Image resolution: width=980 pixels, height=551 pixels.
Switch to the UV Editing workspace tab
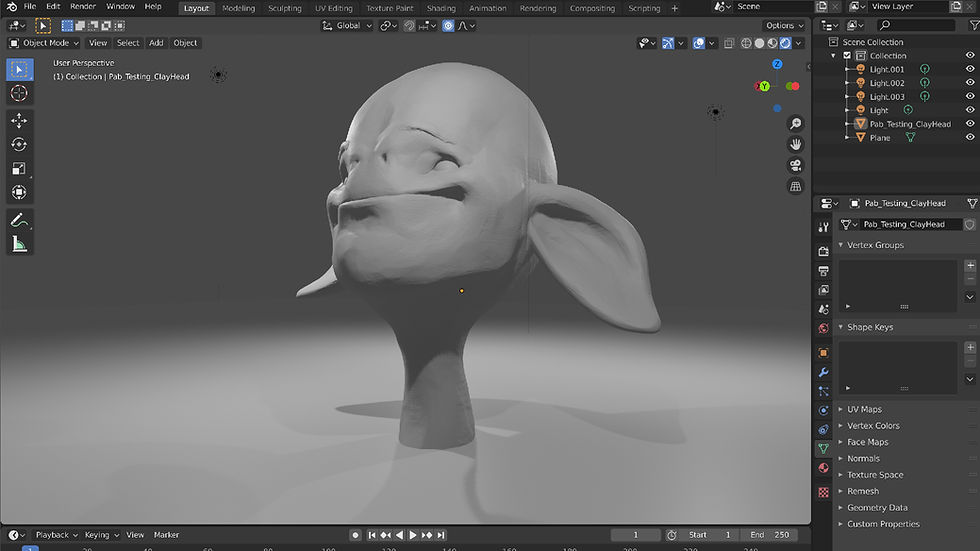(x=334, y=8)
